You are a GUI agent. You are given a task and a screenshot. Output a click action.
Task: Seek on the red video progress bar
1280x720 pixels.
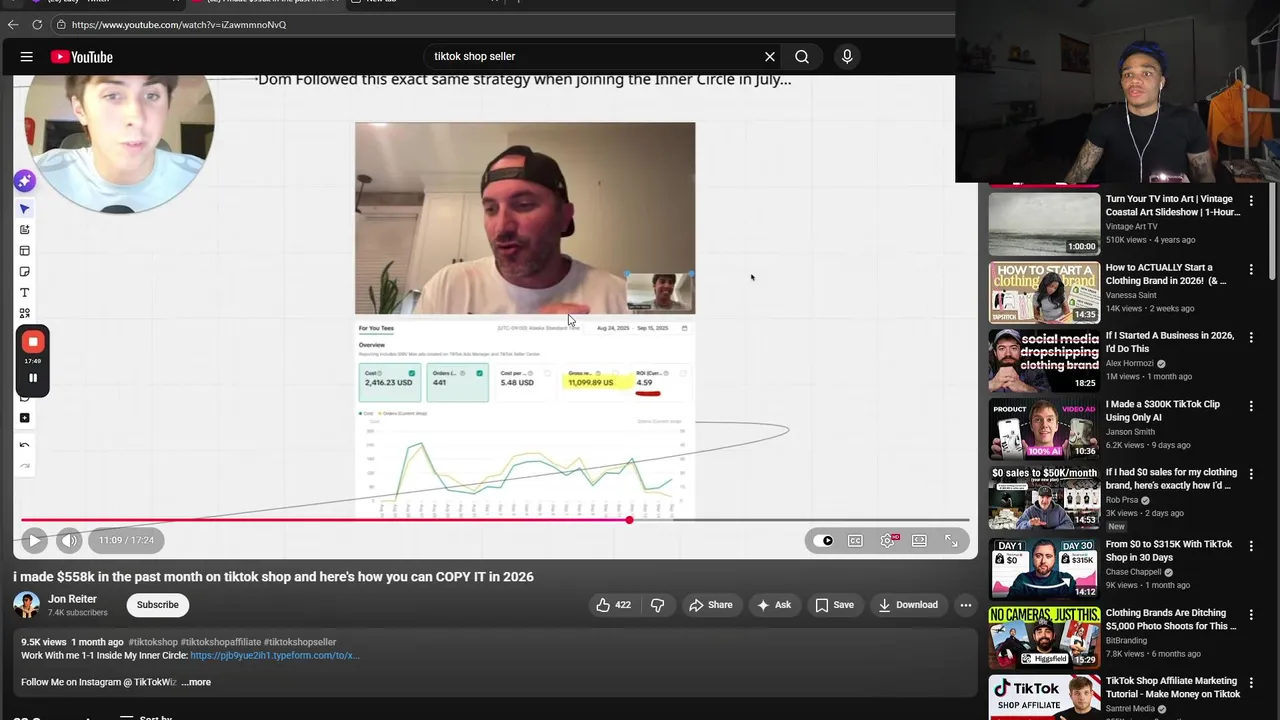[x=495, y=520]
